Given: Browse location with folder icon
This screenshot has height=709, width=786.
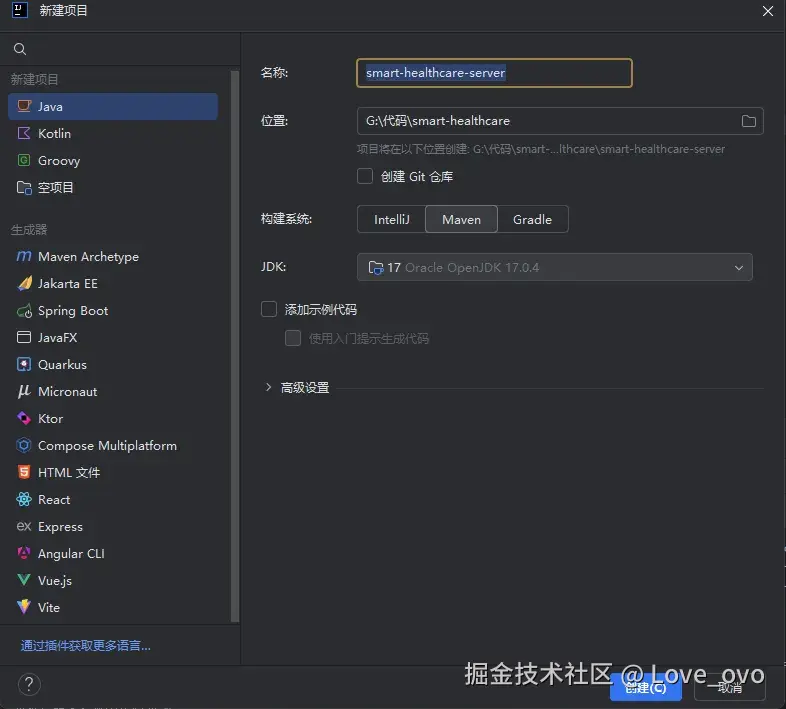Looking at the screenshot, I should tap(748, 121).
